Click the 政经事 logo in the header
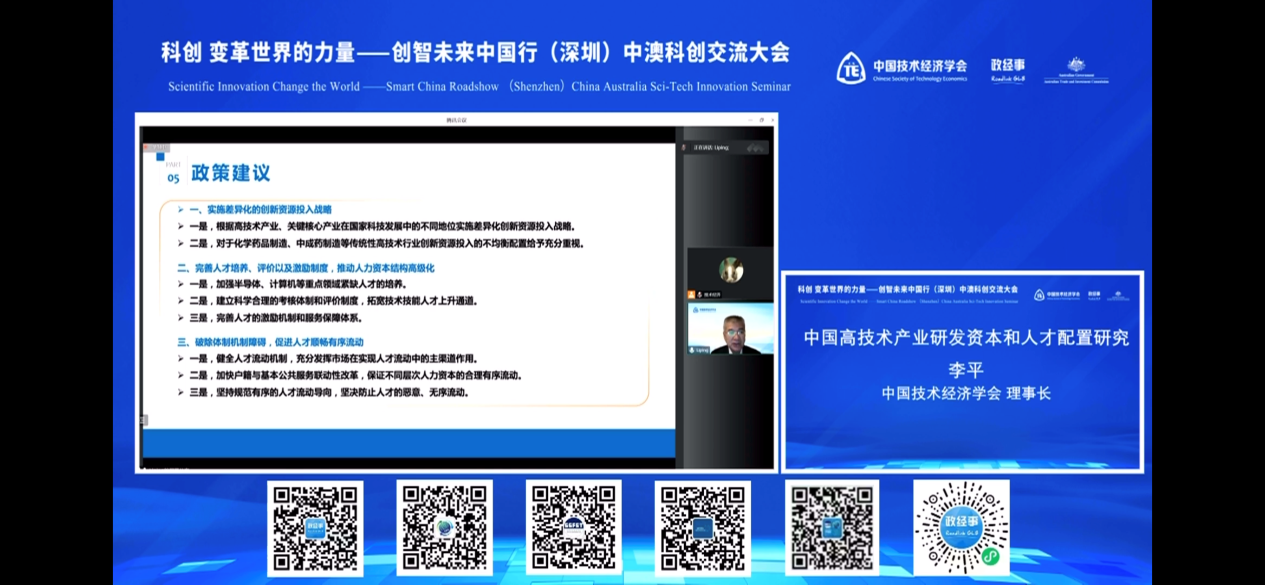 1007,68
